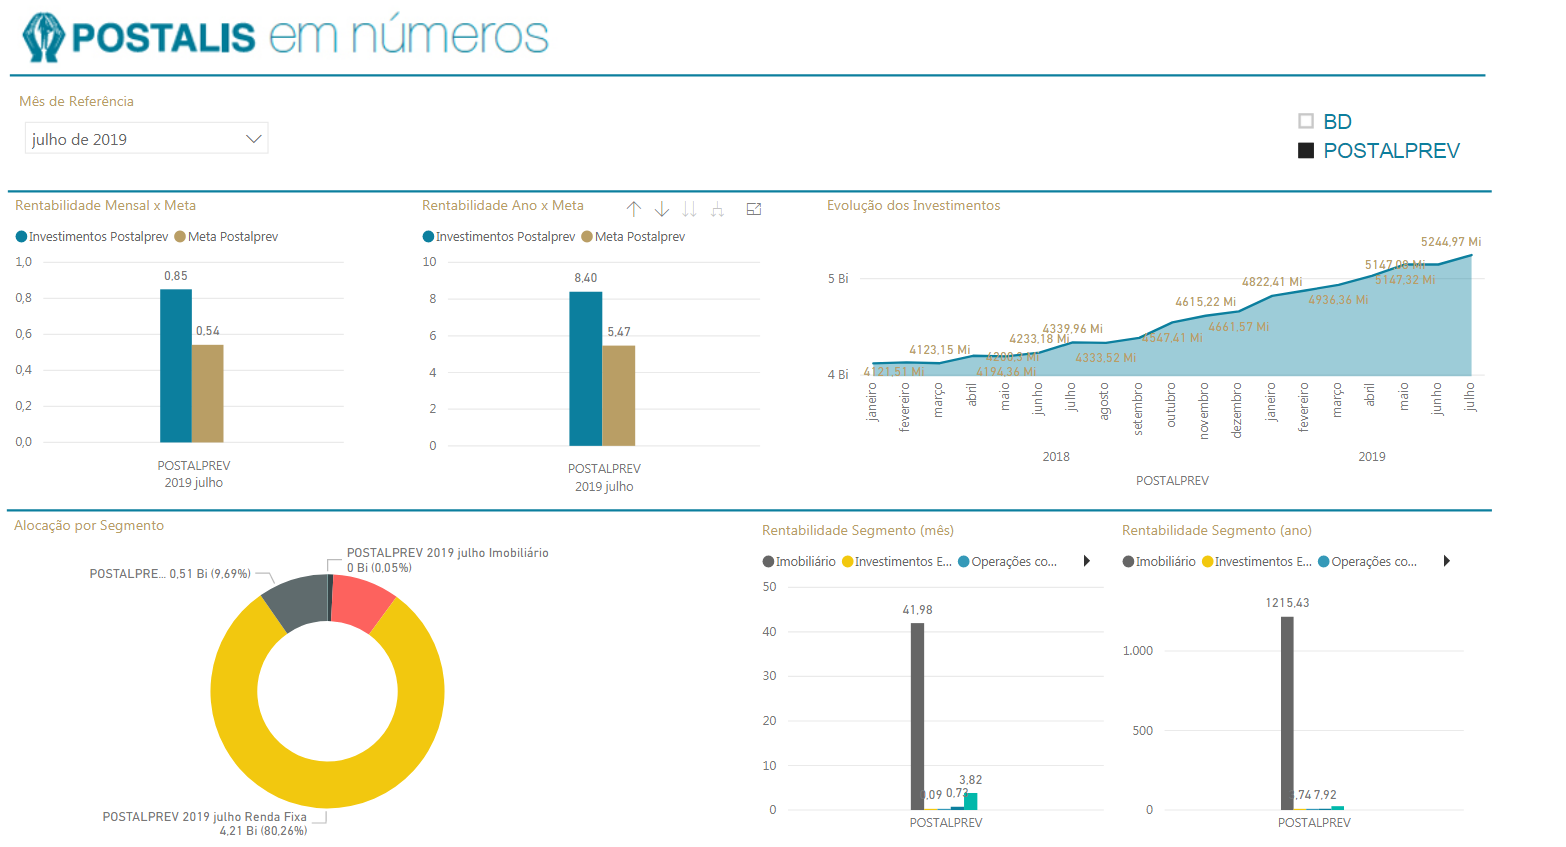The image size is (1566, 847).
Task: Select the 5,47 yearly target tan bar
Action: pos(618,396)
